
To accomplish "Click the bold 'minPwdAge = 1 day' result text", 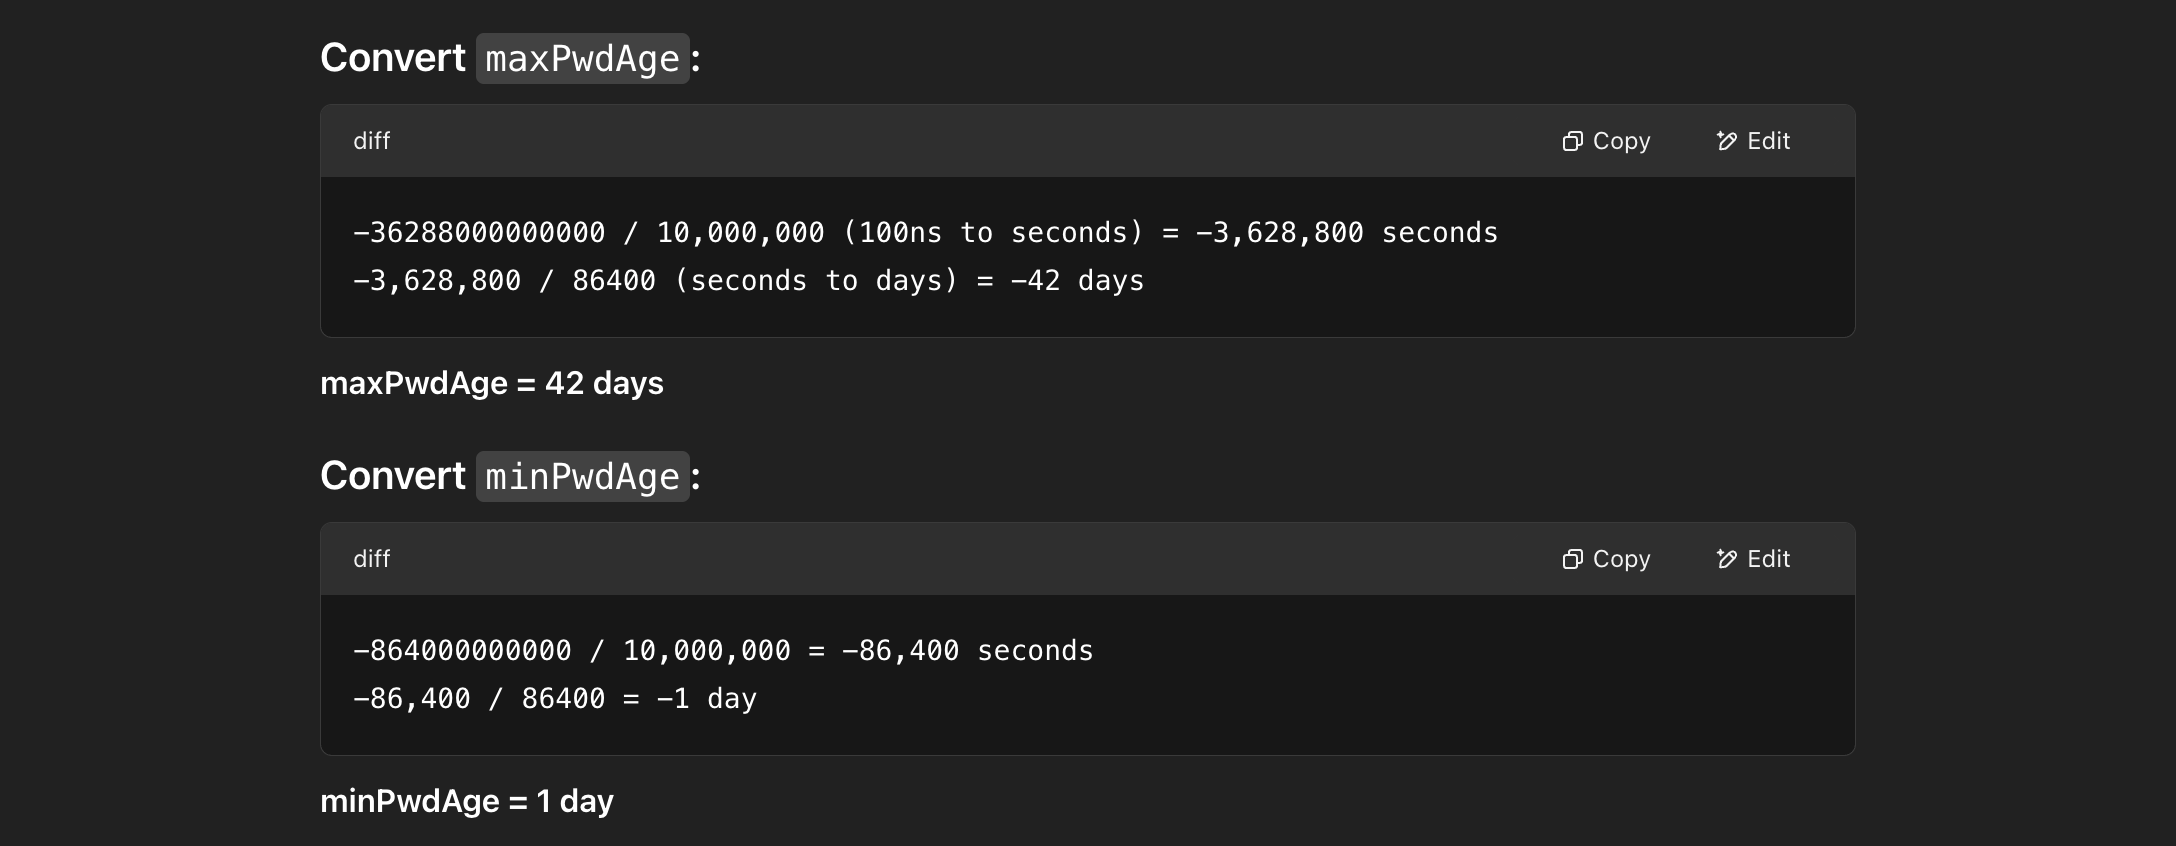I will [x=467, y=801].
